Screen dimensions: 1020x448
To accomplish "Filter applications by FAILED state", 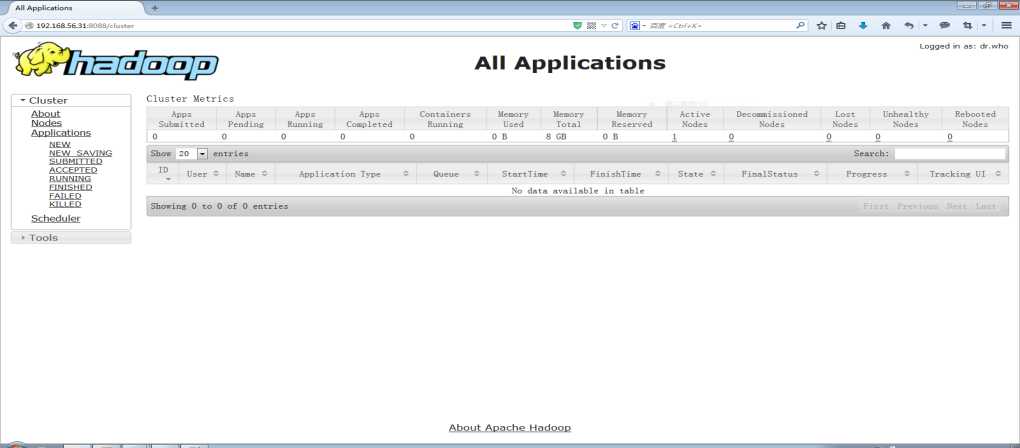I will (x=65, y=195).
